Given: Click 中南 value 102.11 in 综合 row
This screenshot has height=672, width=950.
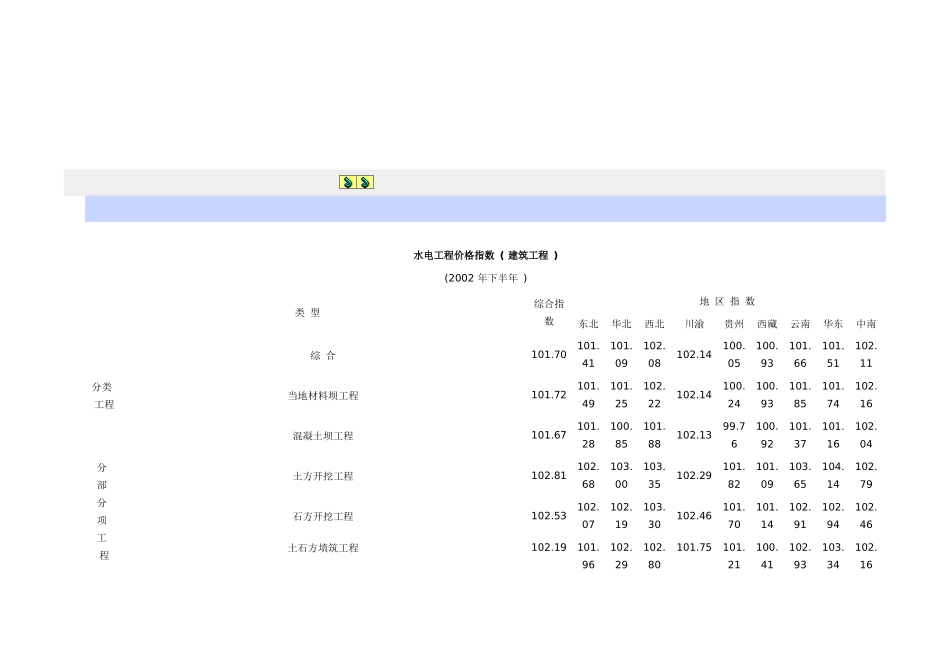Looking at the screenshot, I should point(866,354).
